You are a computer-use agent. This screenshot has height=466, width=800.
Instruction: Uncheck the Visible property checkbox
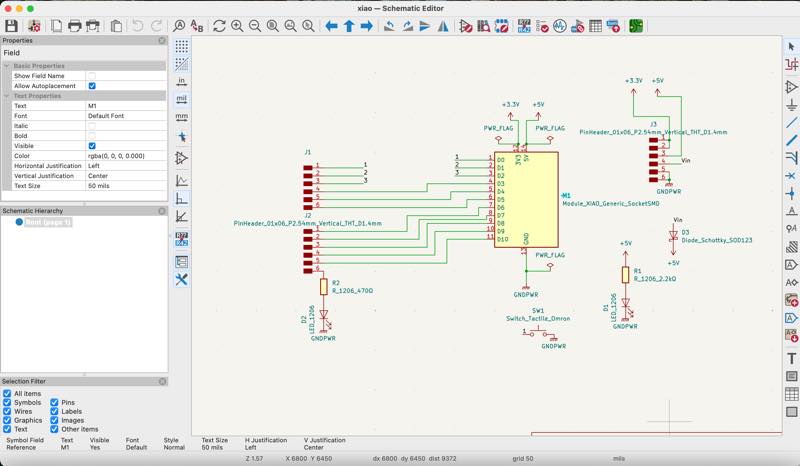(x=92, y=145)
